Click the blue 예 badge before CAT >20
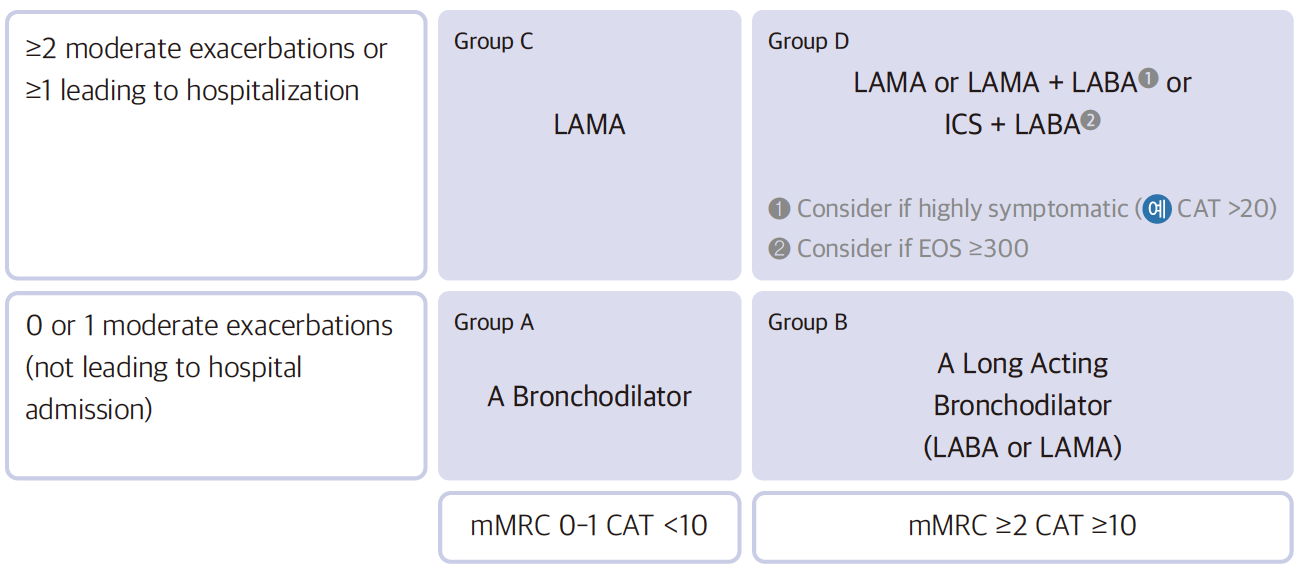Viewport: 1300px width, 574px height. point(1157,209)
